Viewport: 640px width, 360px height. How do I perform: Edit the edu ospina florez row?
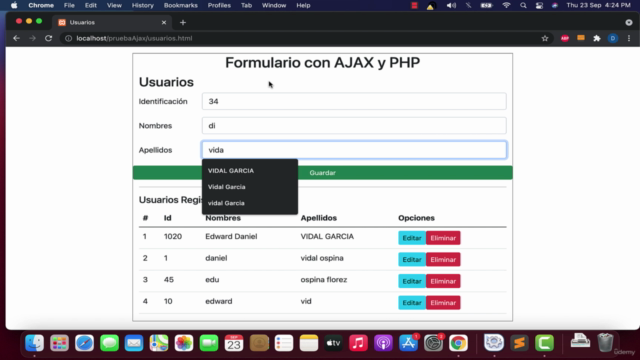click(x=412, y=281)
